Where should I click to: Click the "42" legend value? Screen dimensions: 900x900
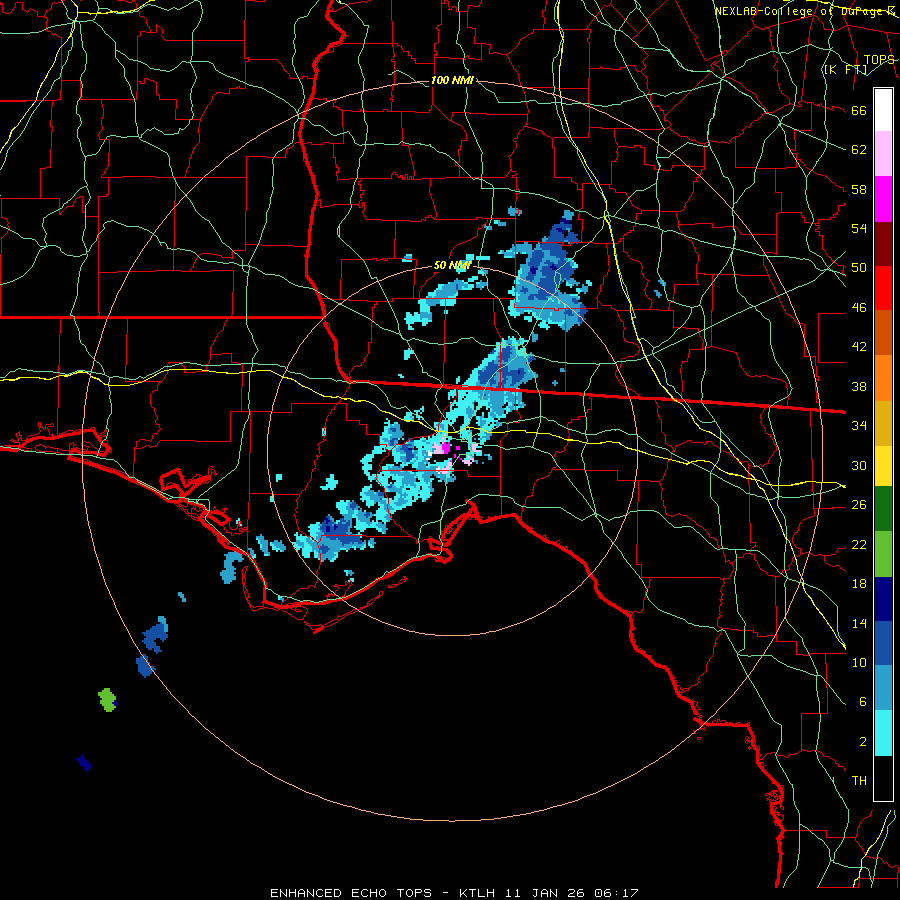click(859, 347)
